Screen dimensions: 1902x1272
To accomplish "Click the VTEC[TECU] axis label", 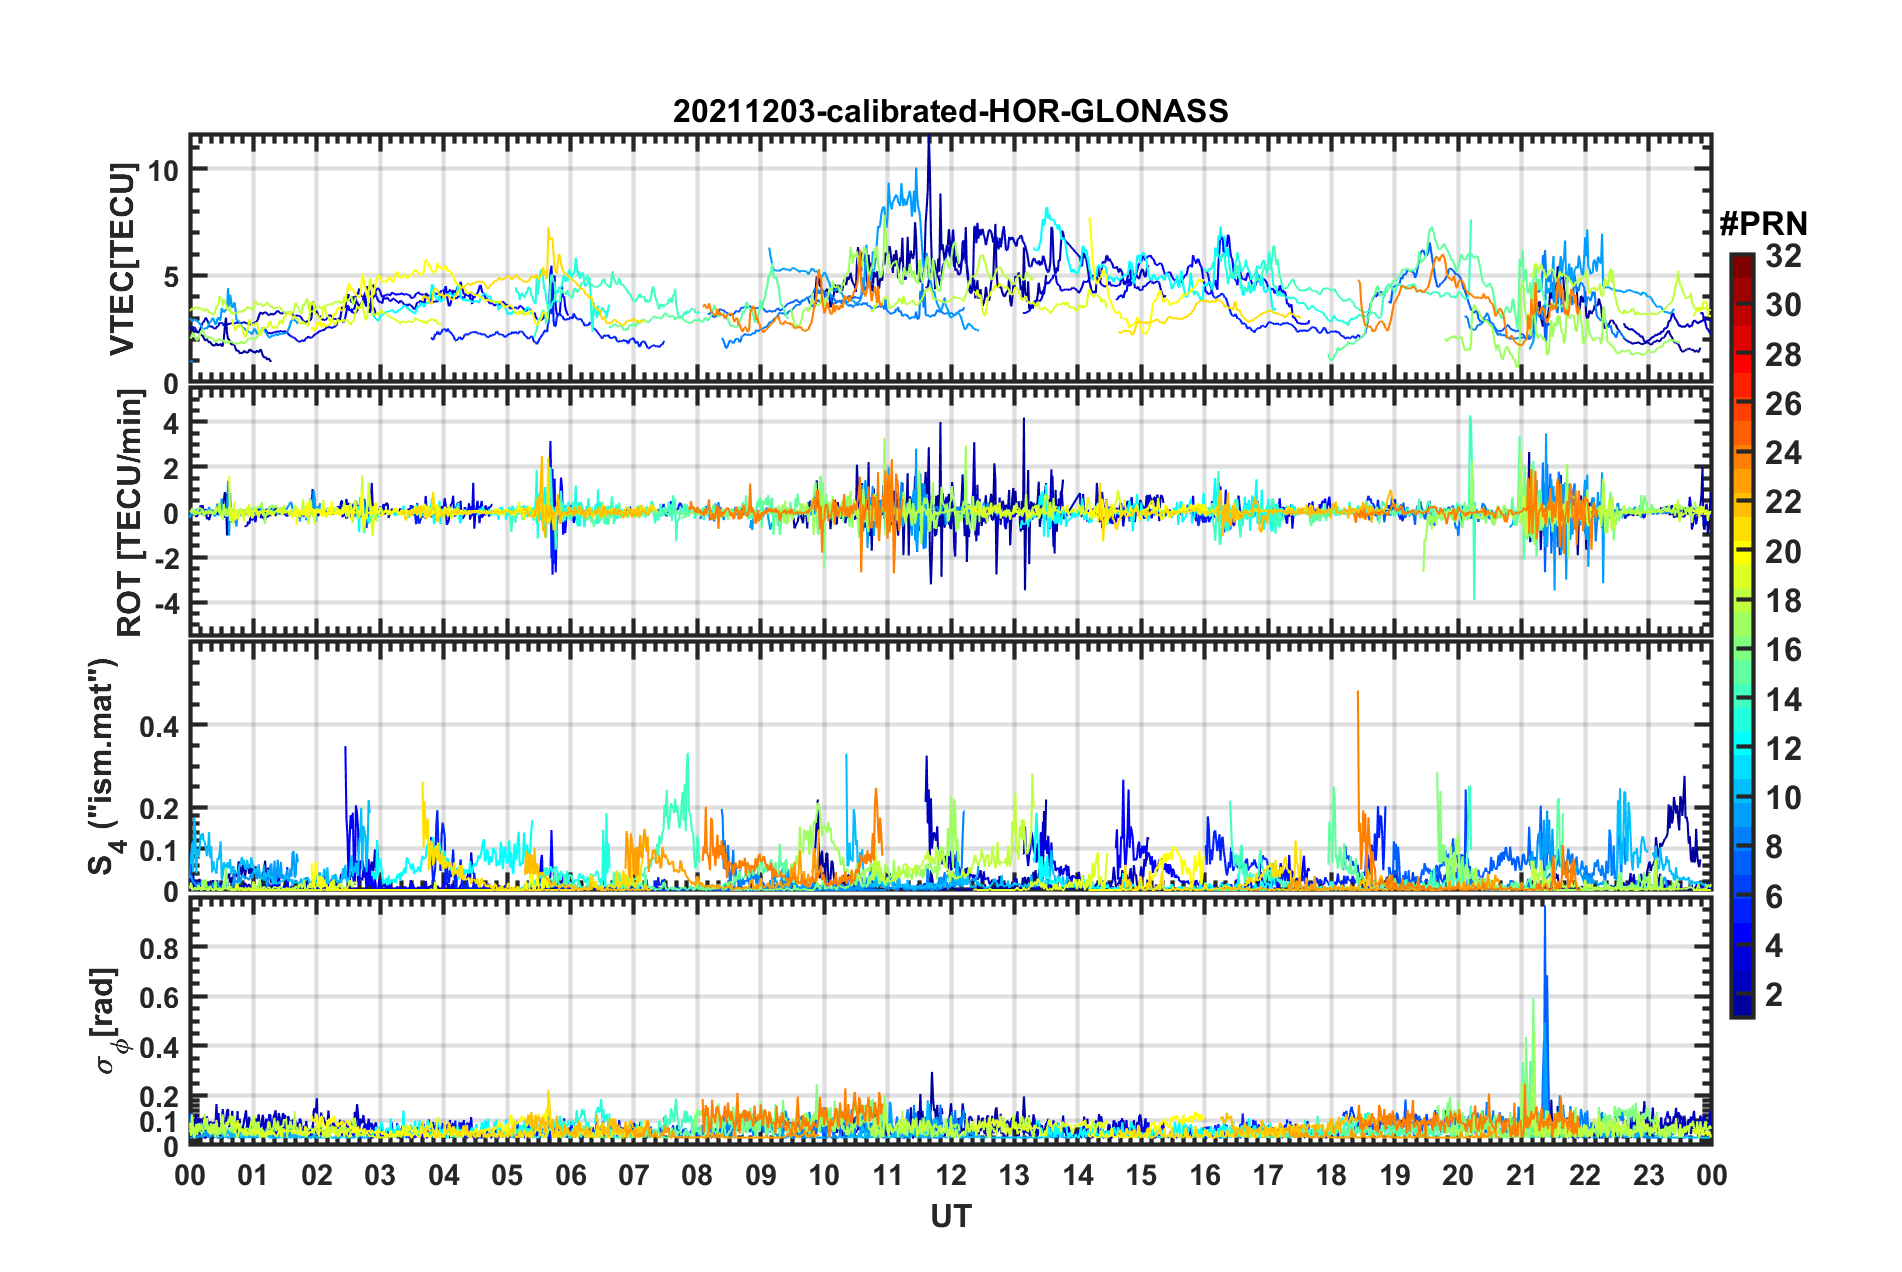I will pos(122,259).
